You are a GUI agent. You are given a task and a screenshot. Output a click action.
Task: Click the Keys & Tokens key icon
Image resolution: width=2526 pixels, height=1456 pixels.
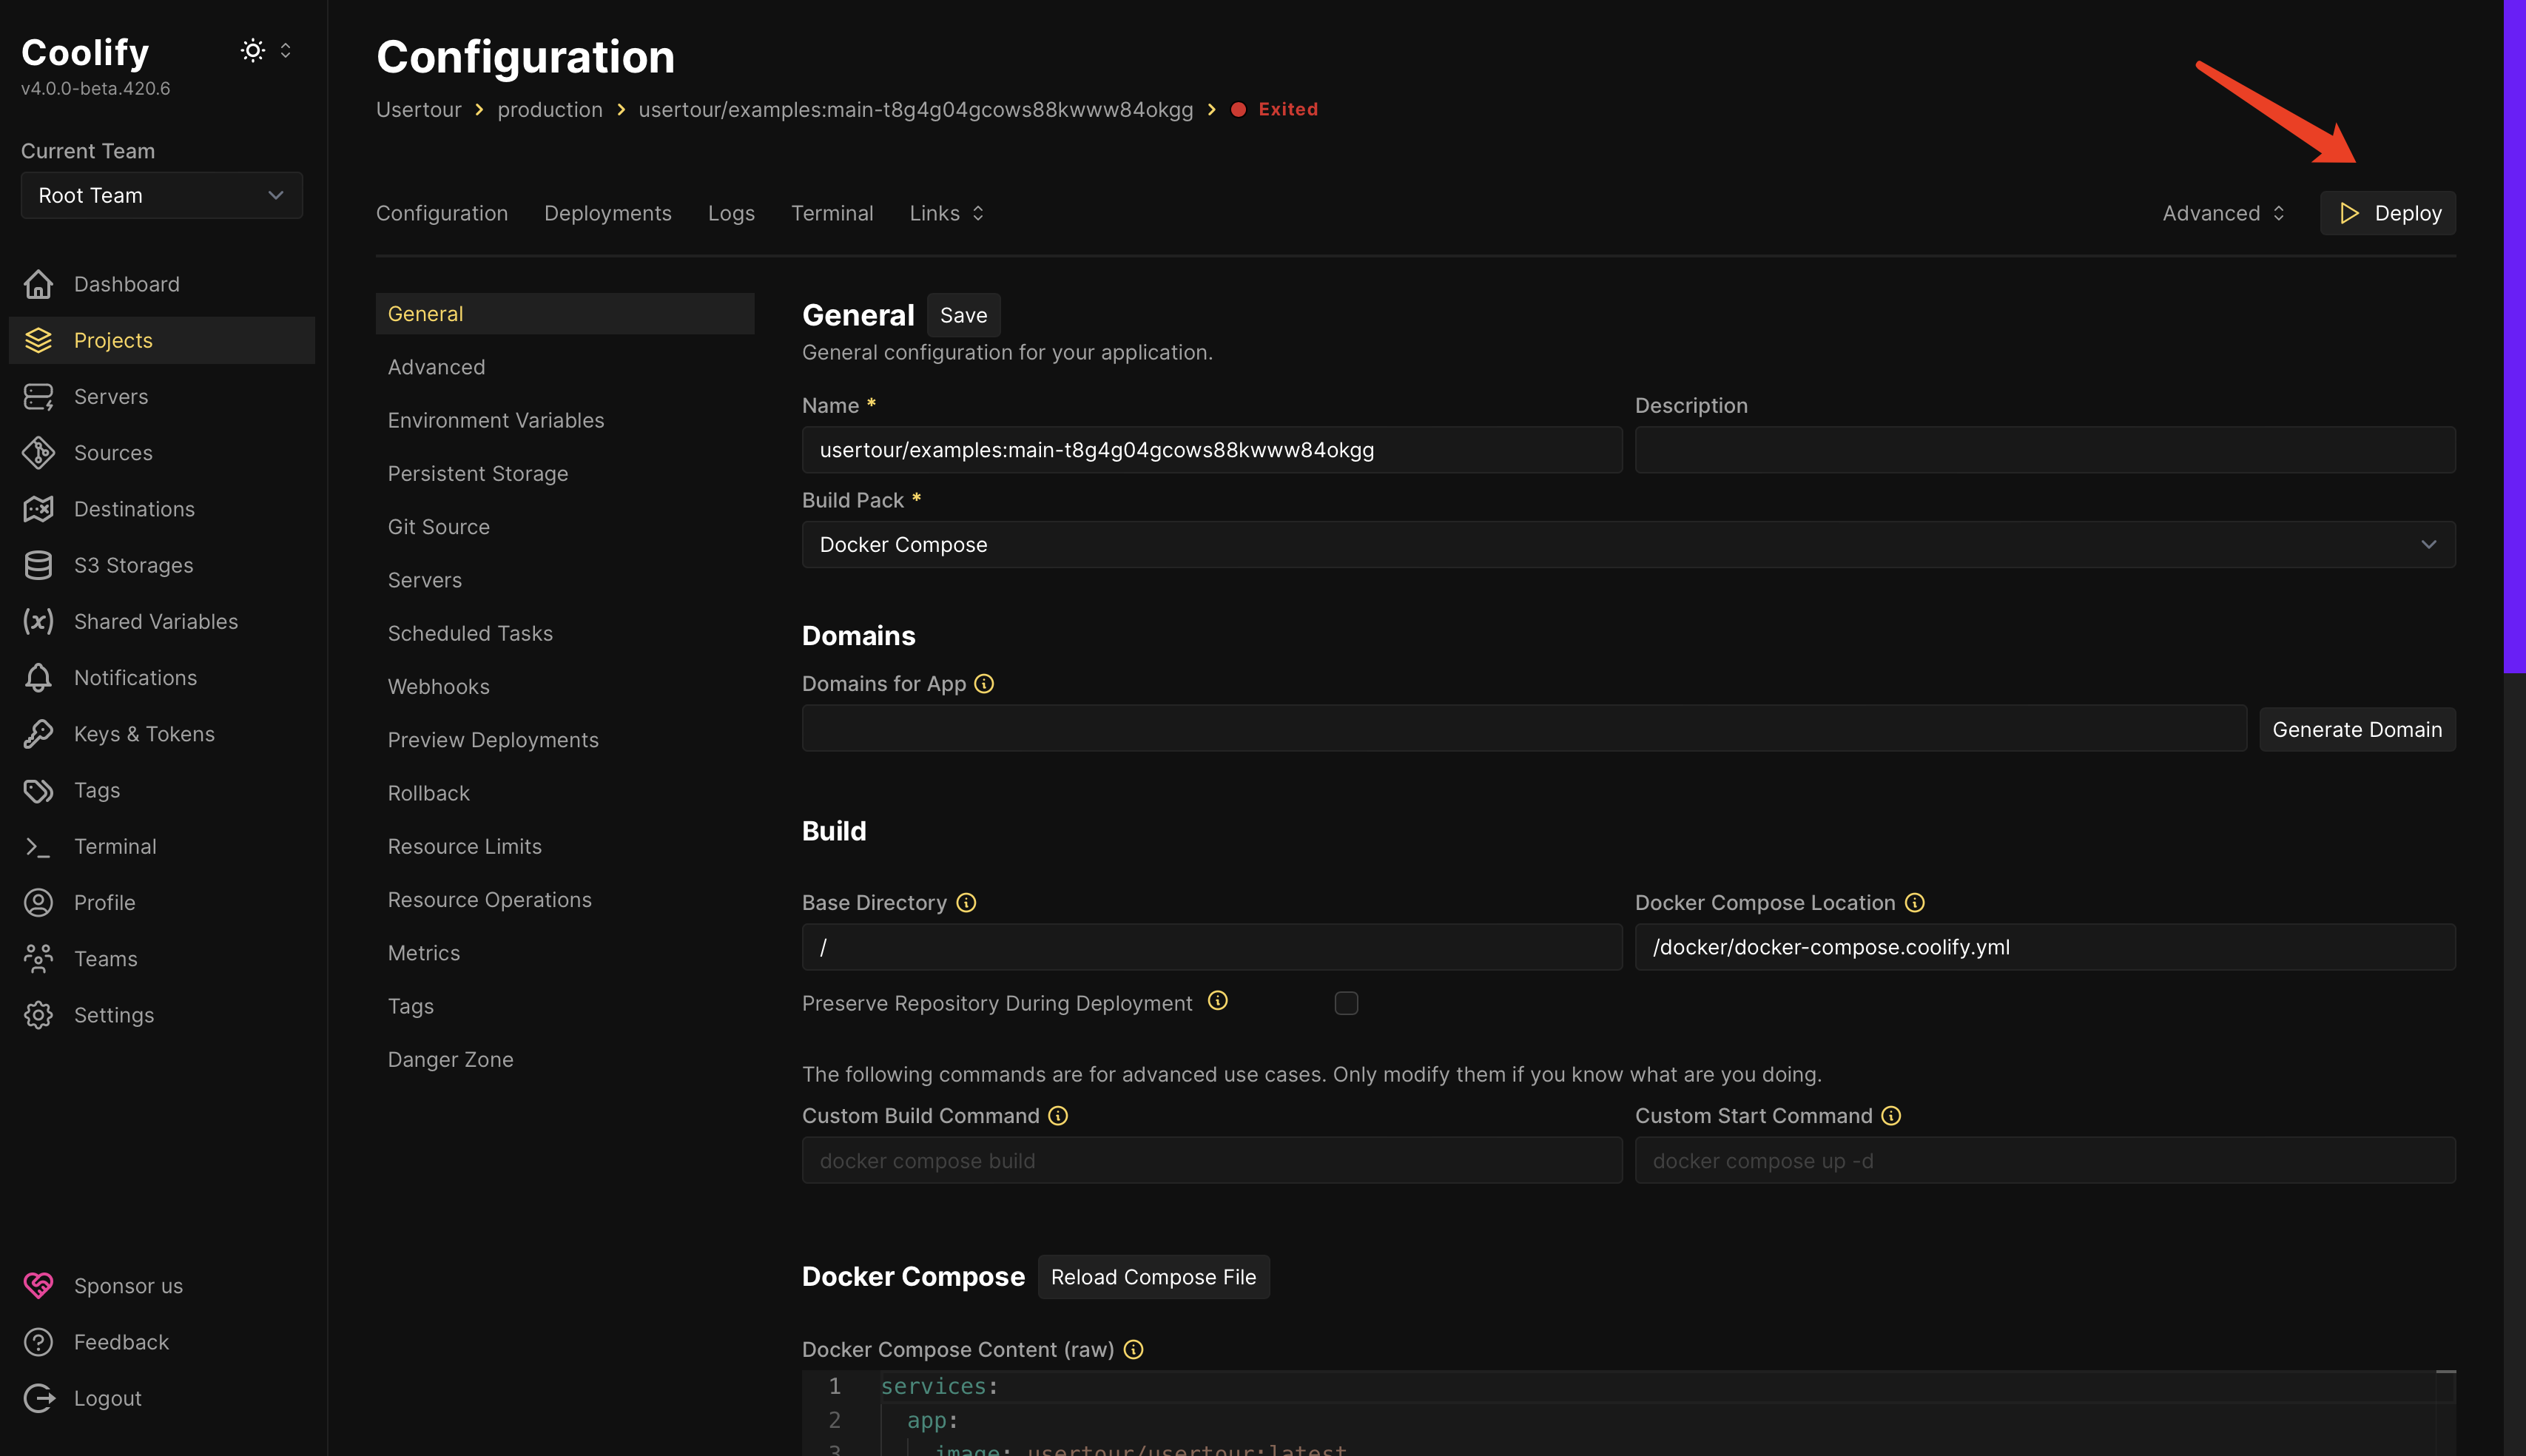38,734
